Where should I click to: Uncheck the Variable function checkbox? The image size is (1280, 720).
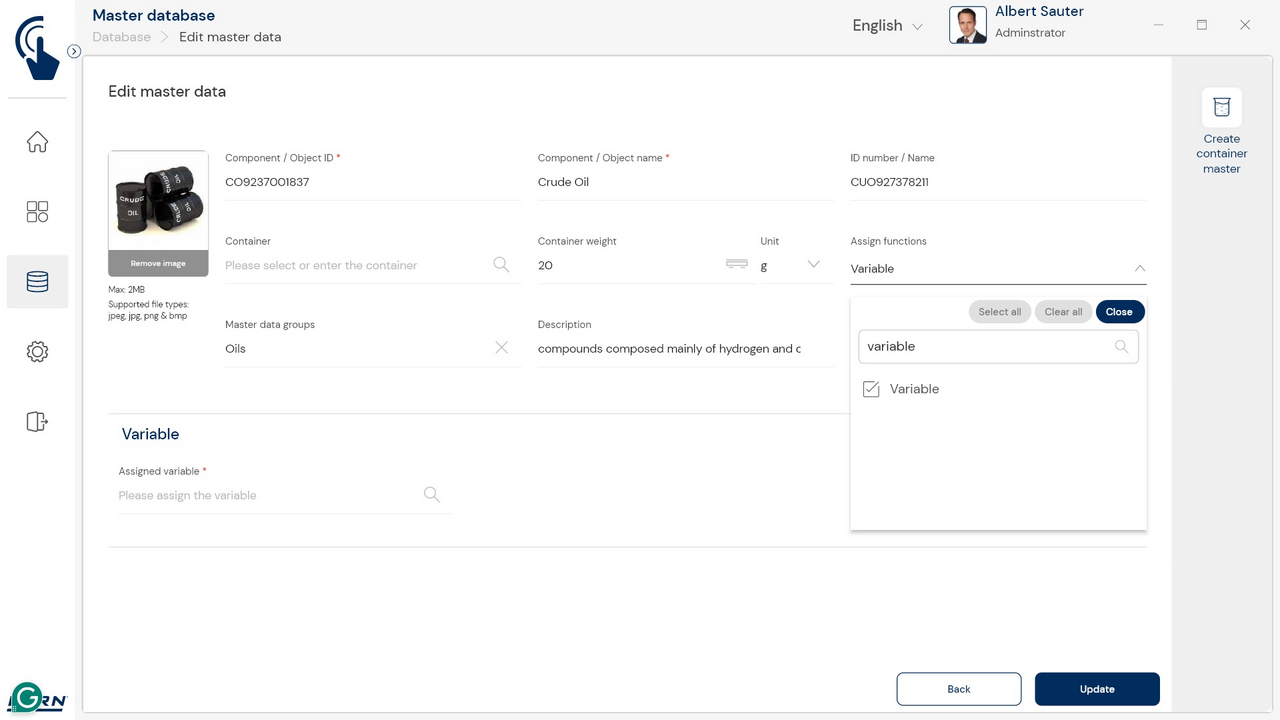point(871,389)
